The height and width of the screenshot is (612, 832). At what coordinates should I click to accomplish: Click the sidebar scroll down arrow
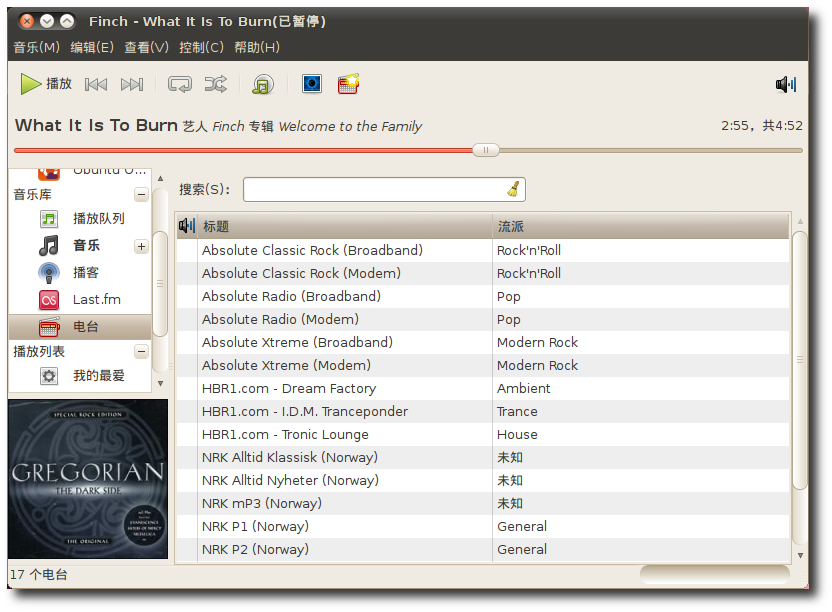160,383
